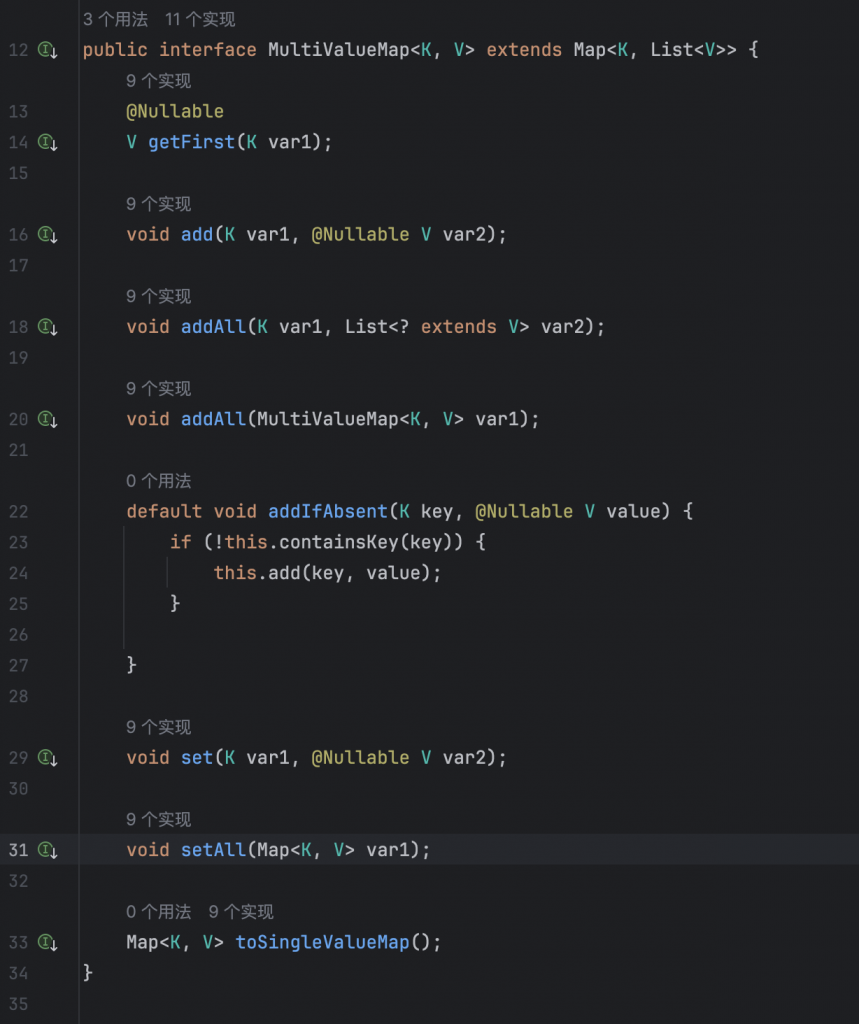Screen dimensions: 859x1024
Task: Click the implemented-by icon on line 18
Action: (47, 327)
